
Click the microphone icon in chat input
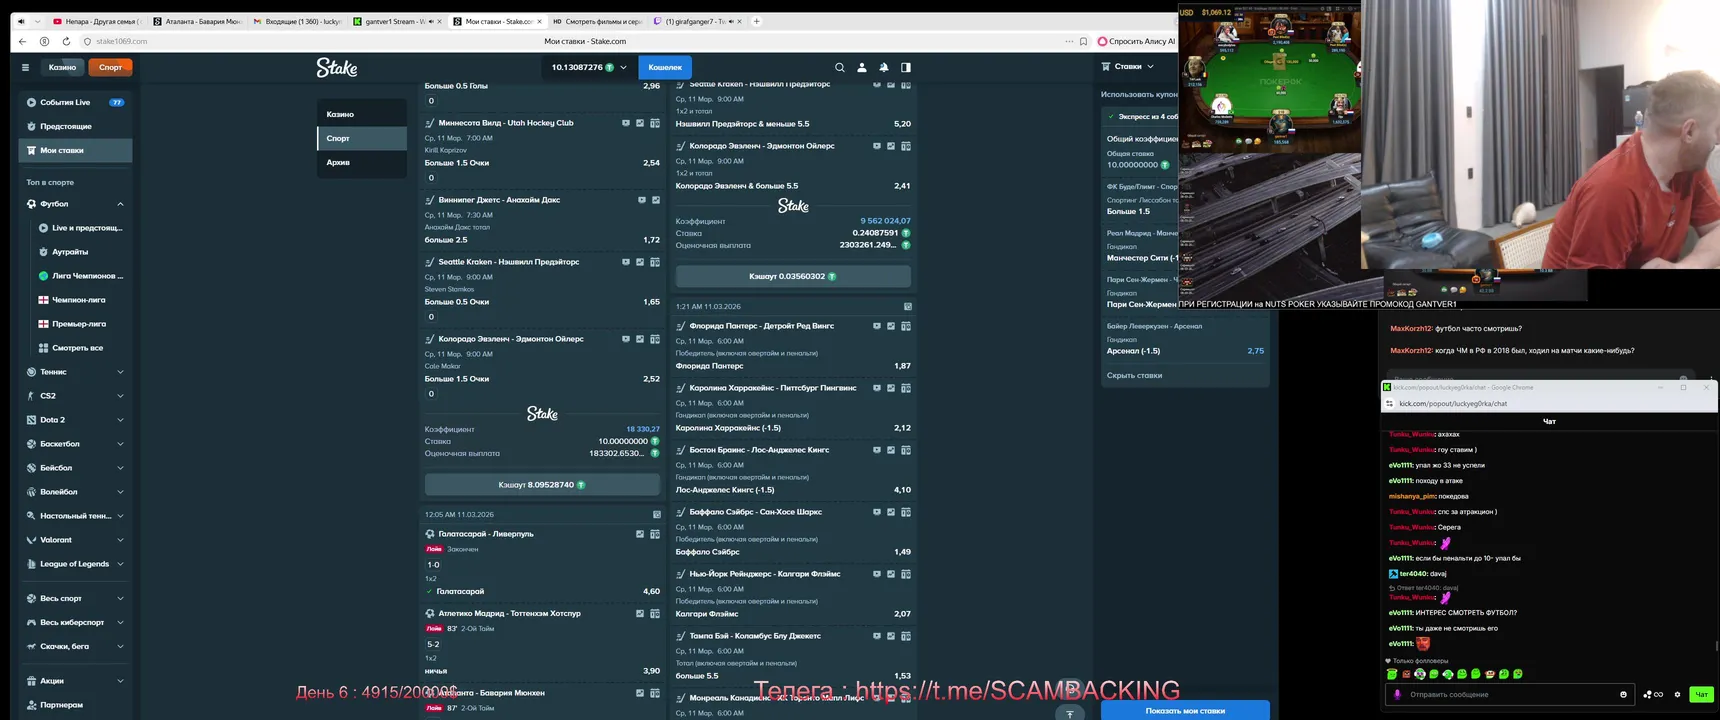pos(1397,694)
